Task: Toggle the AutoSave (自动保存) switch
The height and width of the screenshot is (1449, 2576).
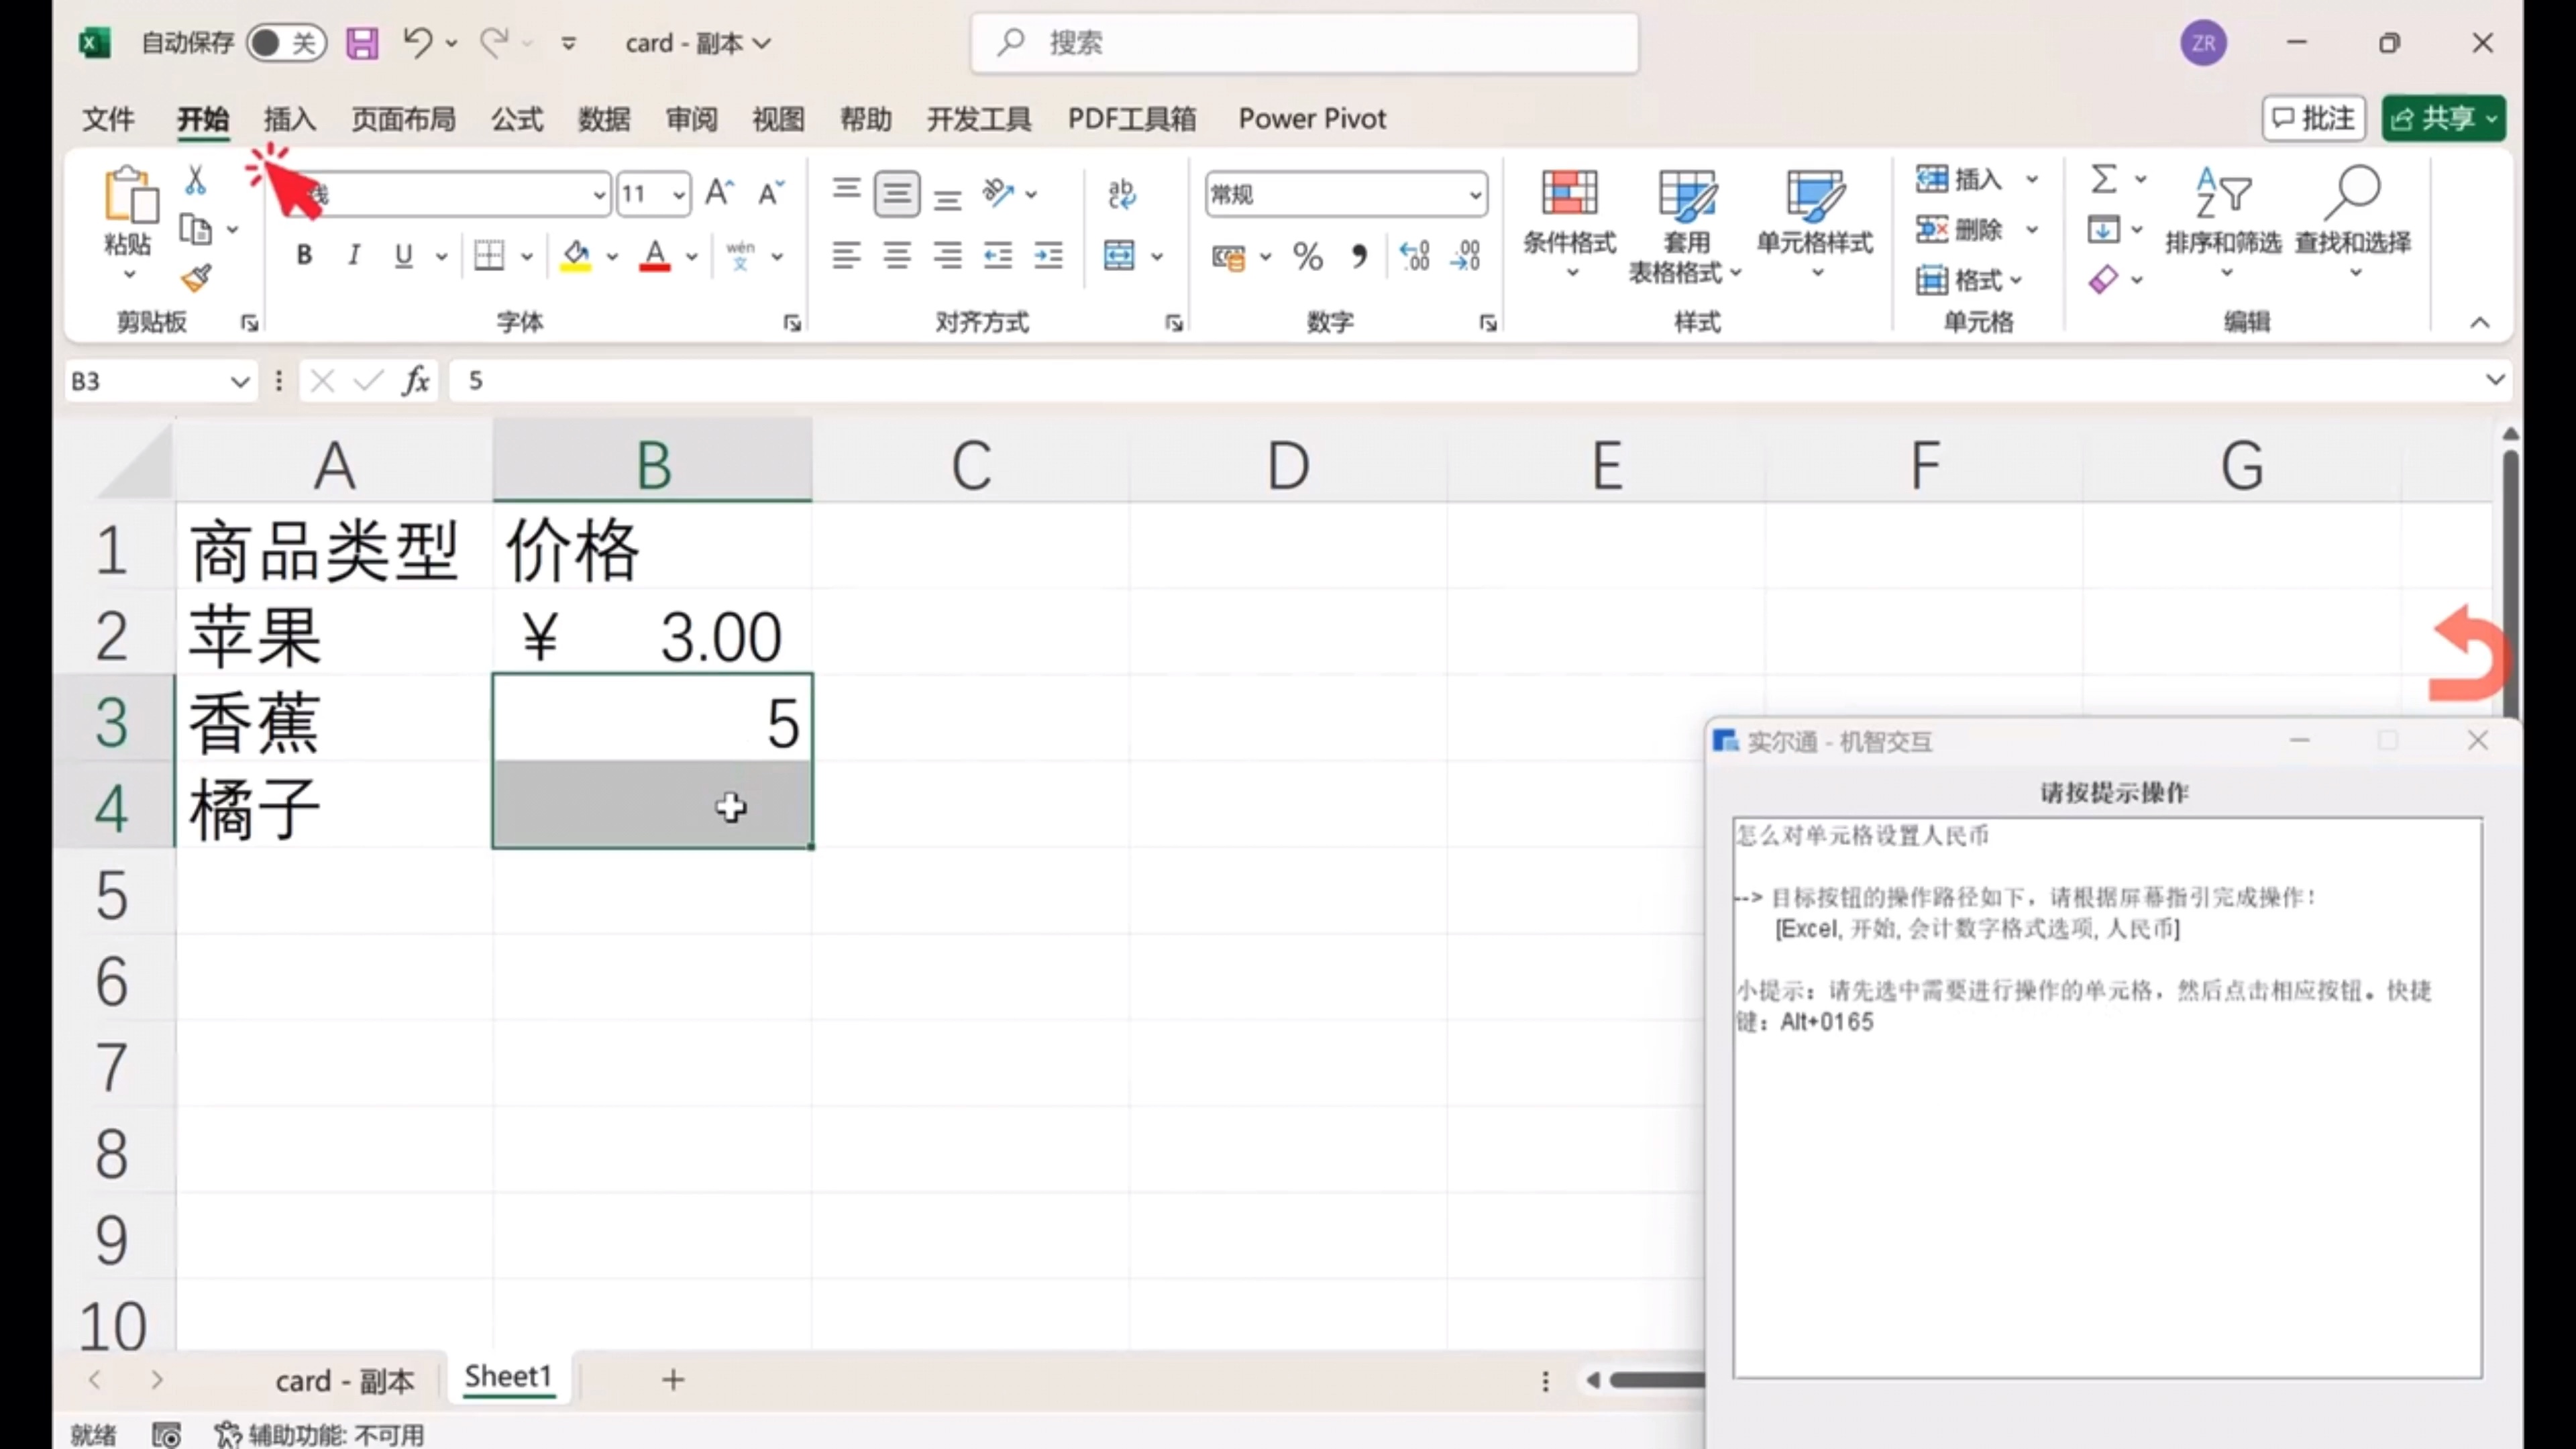Action: coord(286,43)
